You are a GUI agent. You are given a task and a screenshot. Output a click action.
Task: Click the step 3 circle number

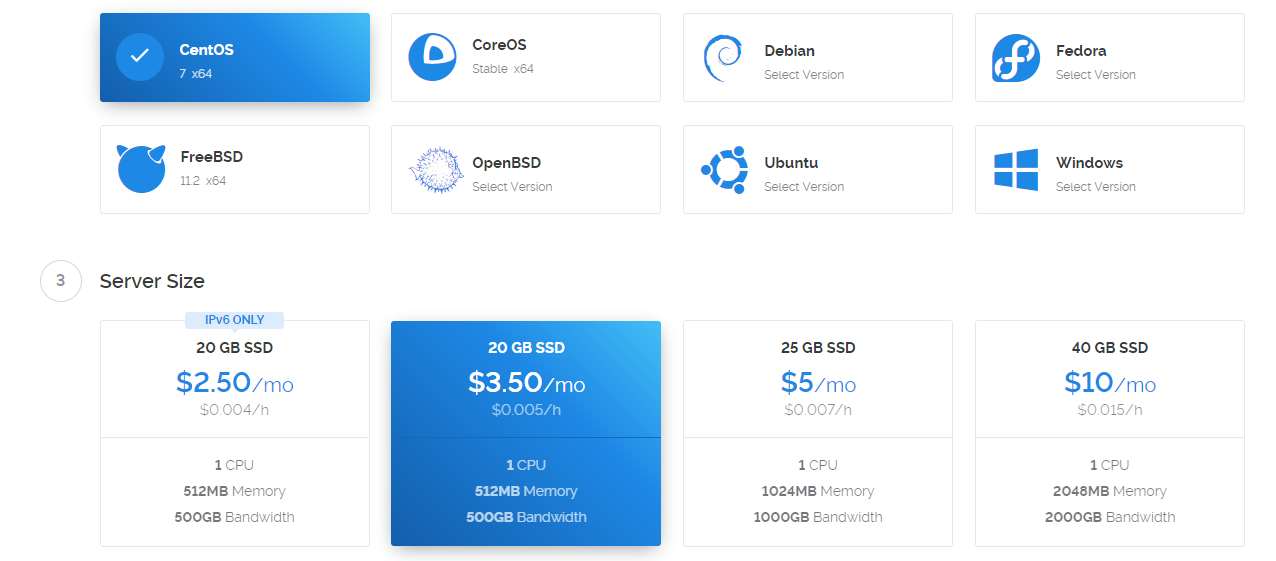click(x=60, y=281)
